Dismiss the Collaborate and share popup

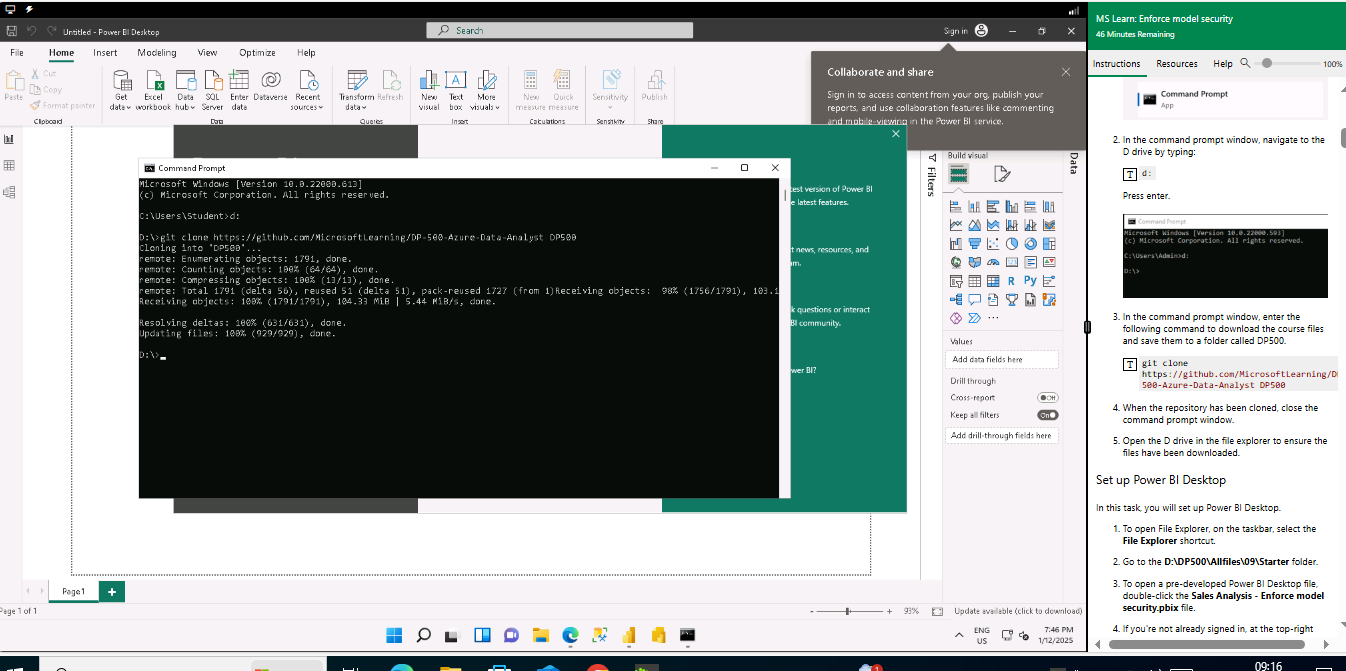click(1066, 72)
